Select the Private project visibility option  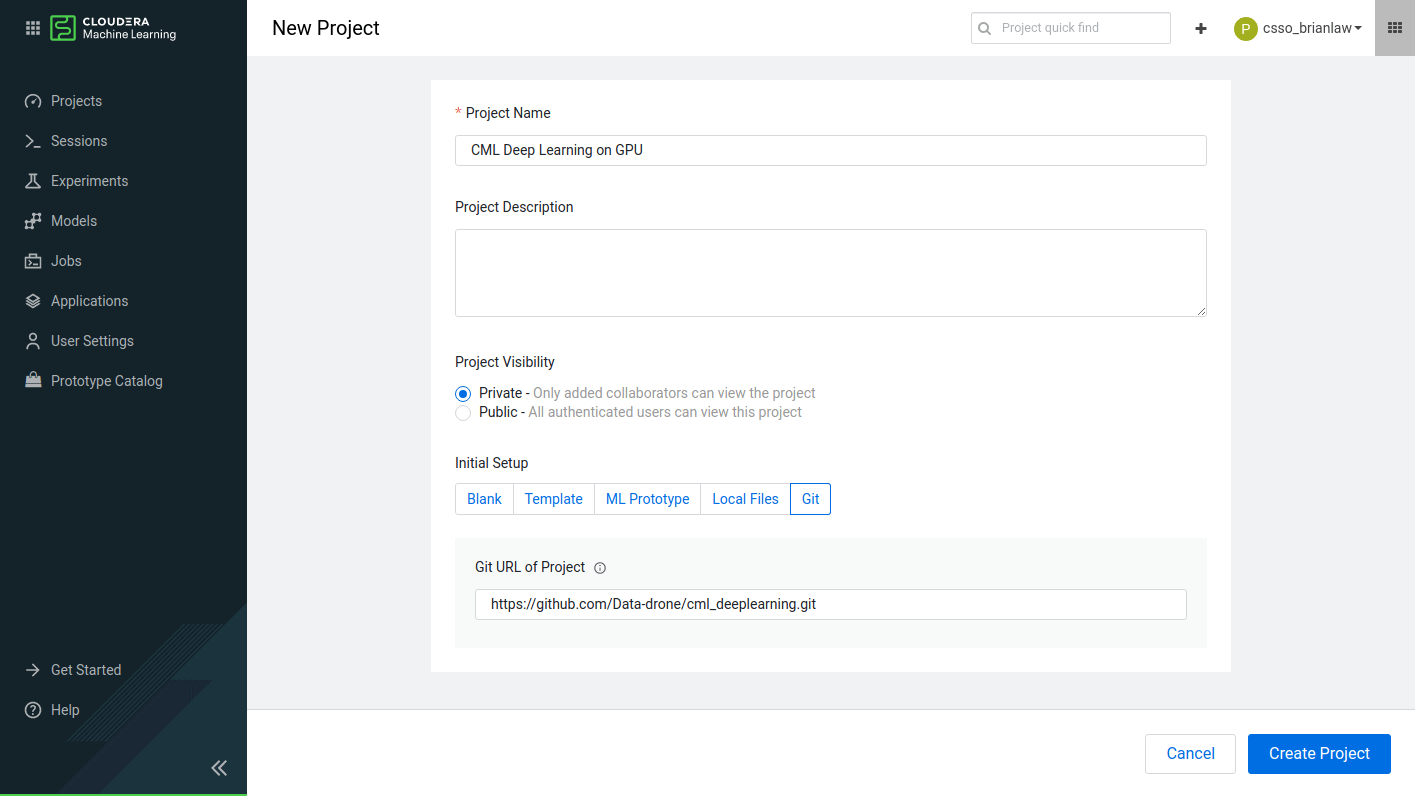click(462, 393)
